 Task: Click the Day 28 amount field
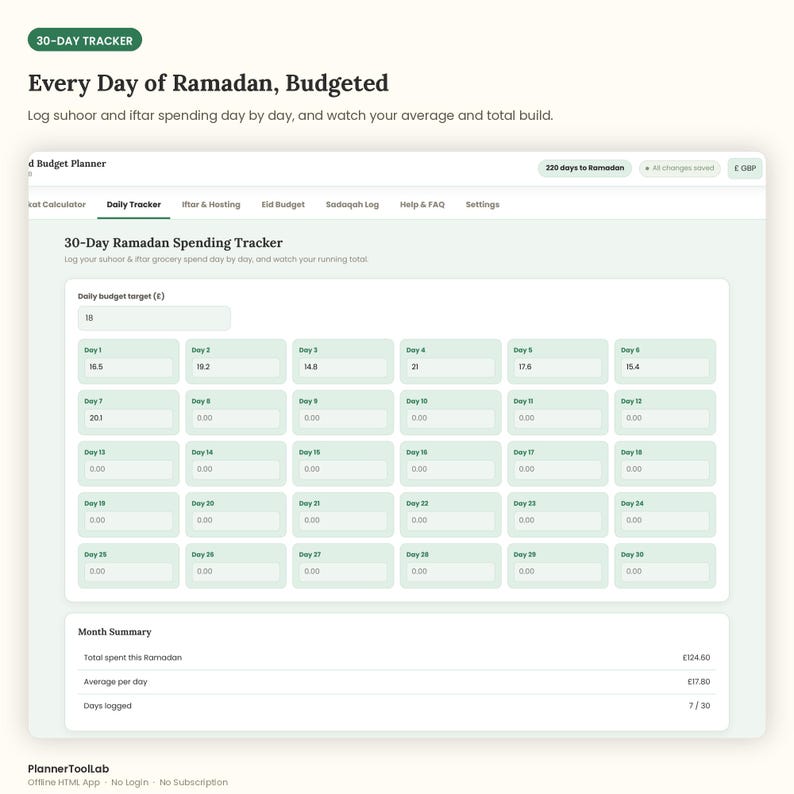coord(451,572)
